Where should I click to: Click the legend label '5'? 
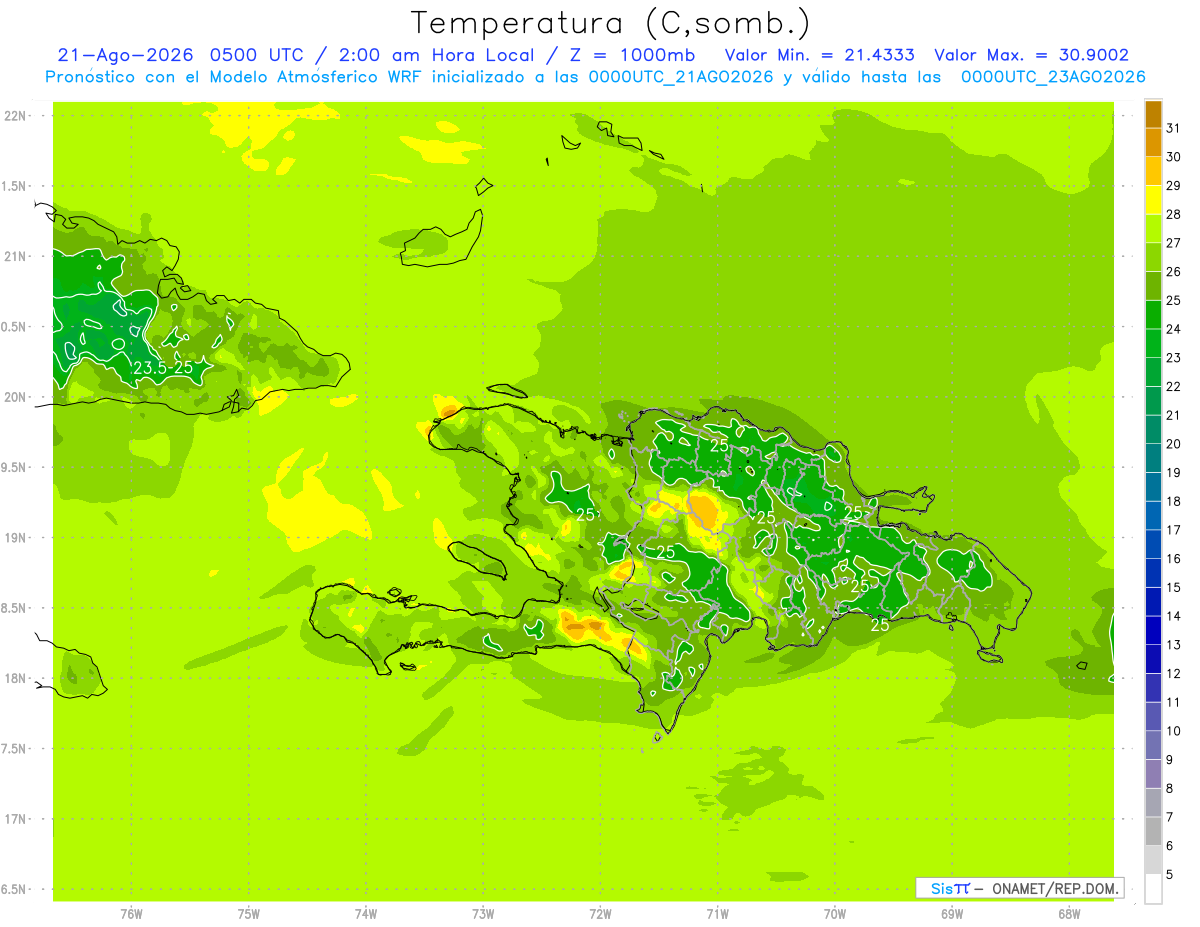1170,875
